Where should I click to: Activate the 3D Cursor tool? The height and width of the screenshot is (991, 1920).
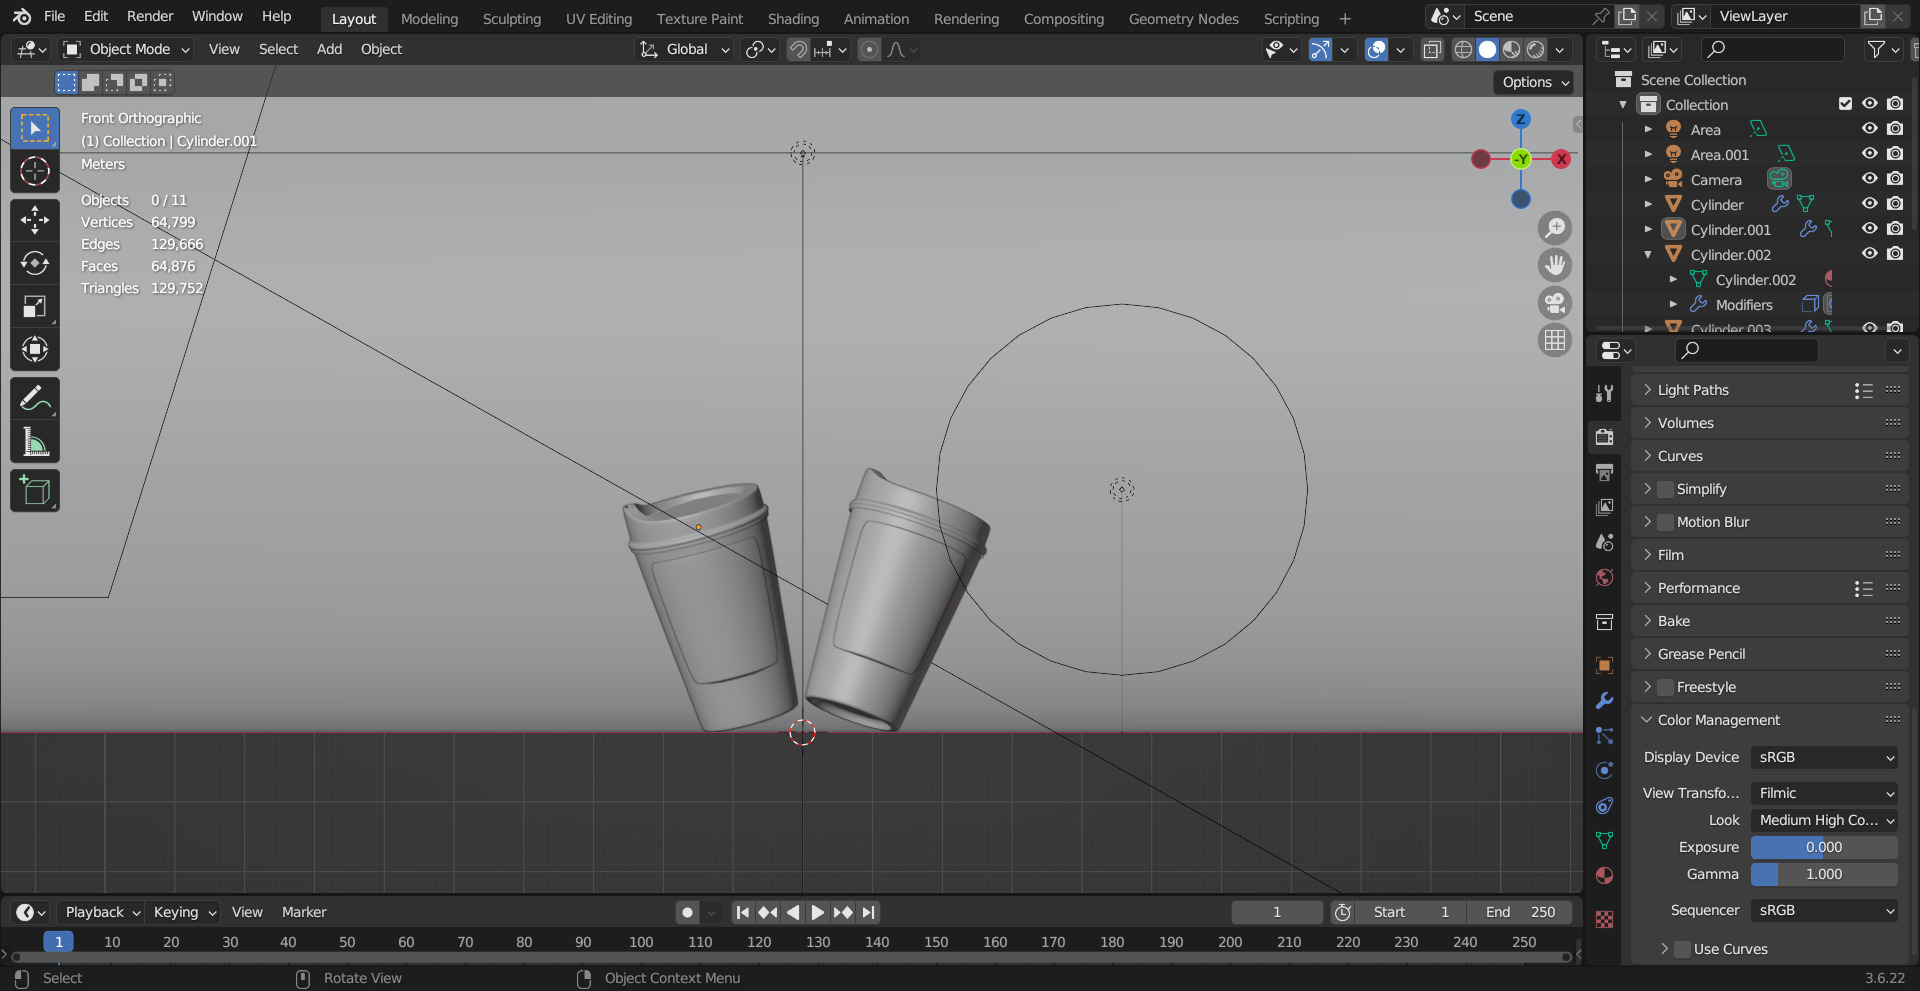point(35,172)
